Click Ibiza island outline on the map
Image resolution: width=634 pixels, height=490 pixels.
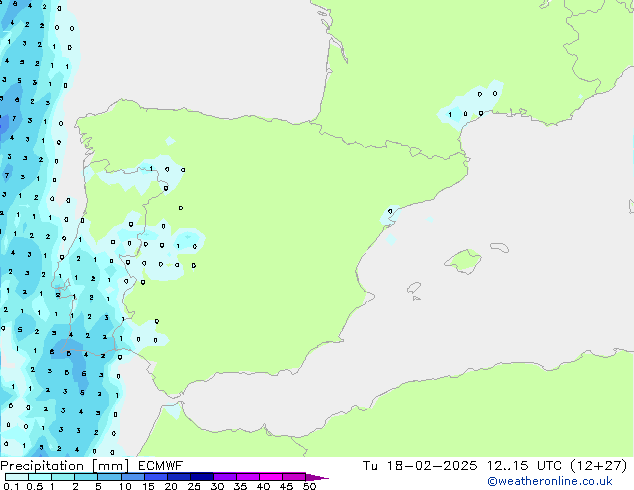pos(414,288)
